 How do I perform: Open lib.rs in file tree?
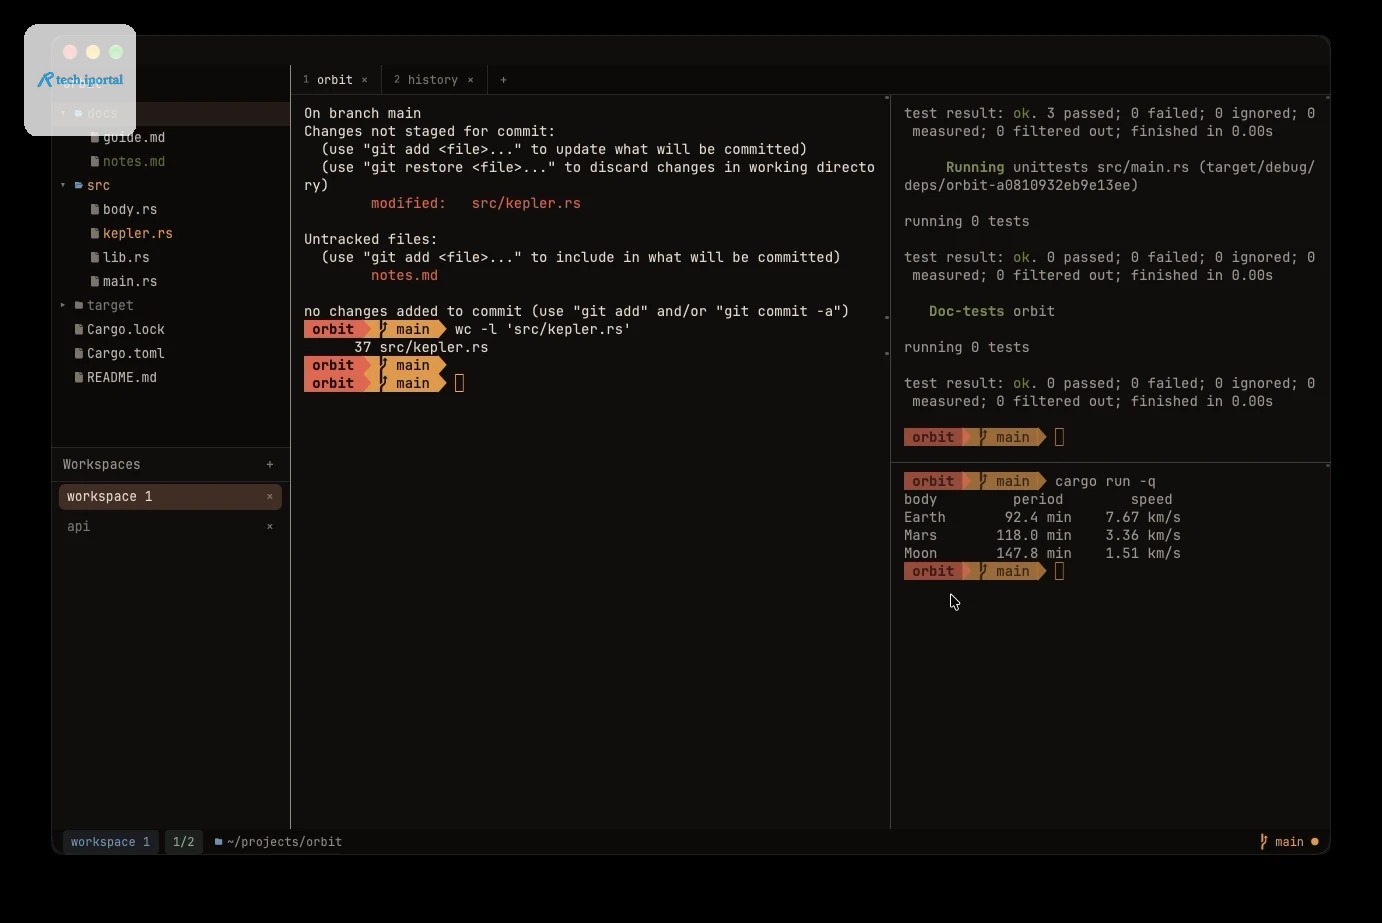click(126, 257)
